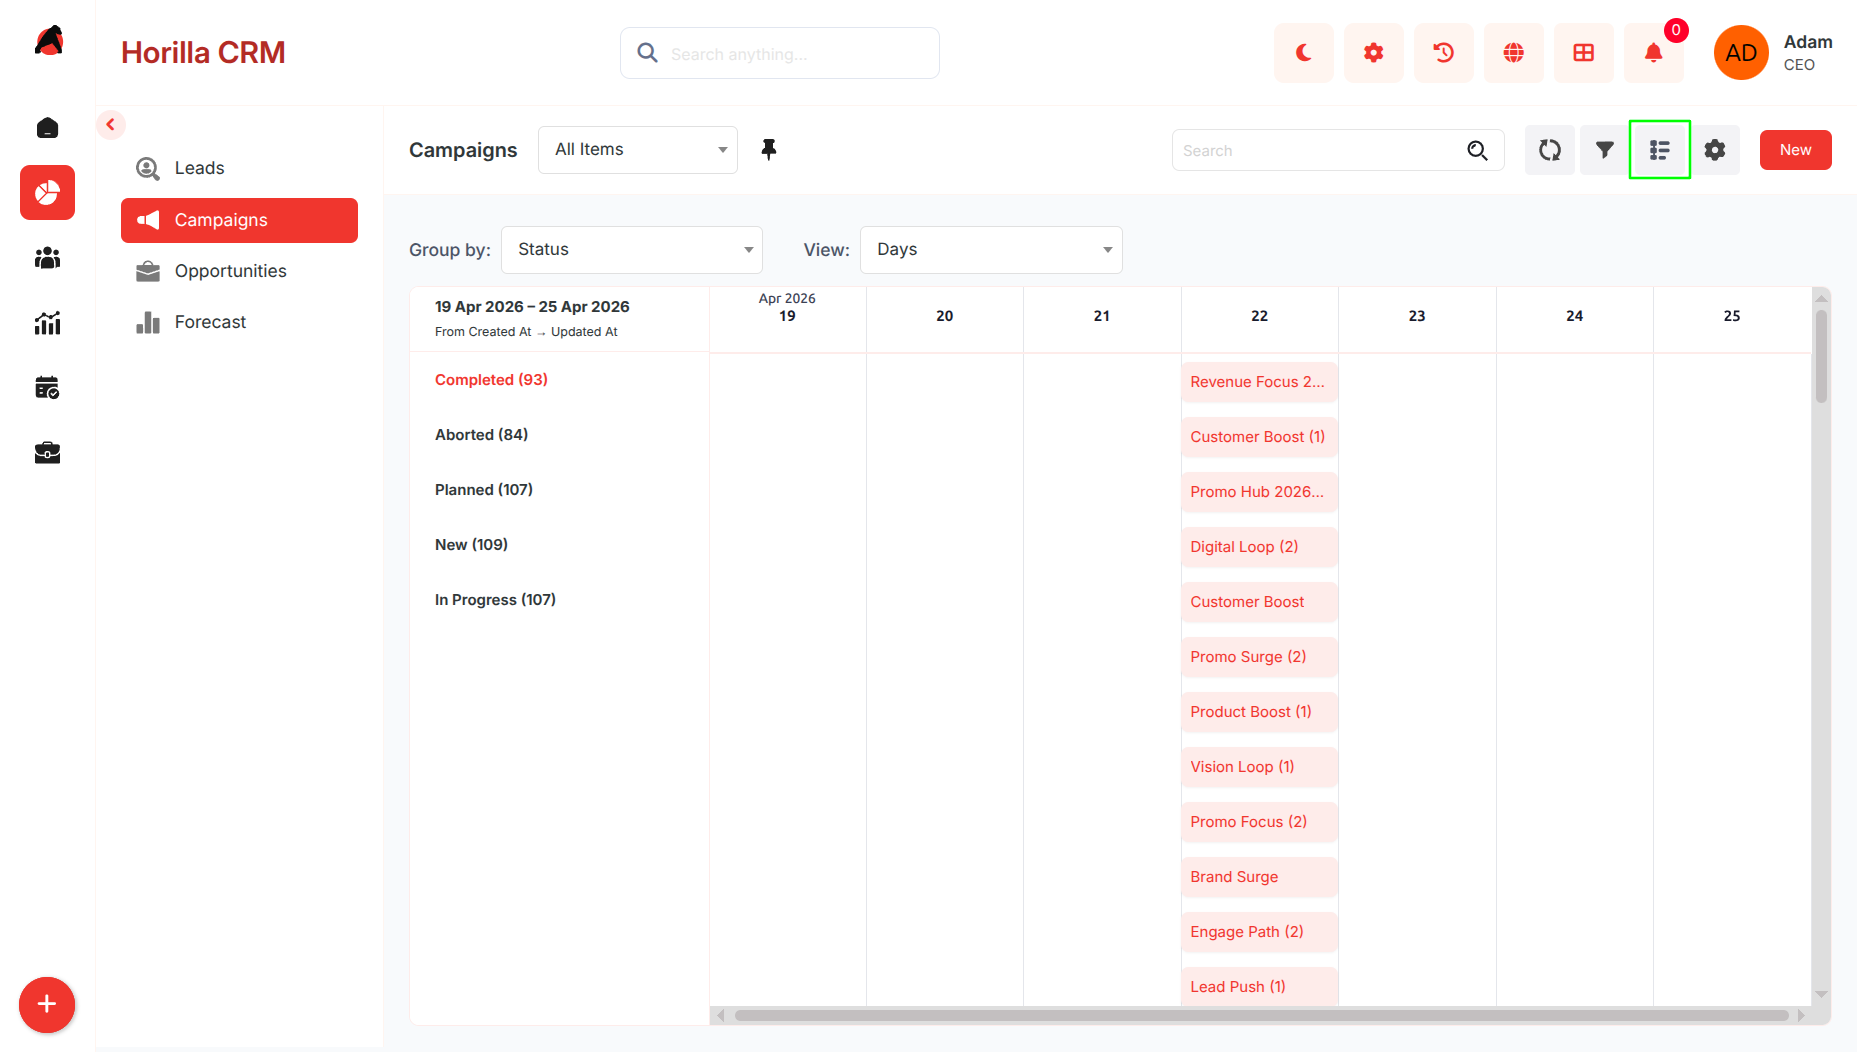This screenshot has height=1052, width=1857.
Task: Collapse the side menu with chevron arrow
Action: [111, 125]
